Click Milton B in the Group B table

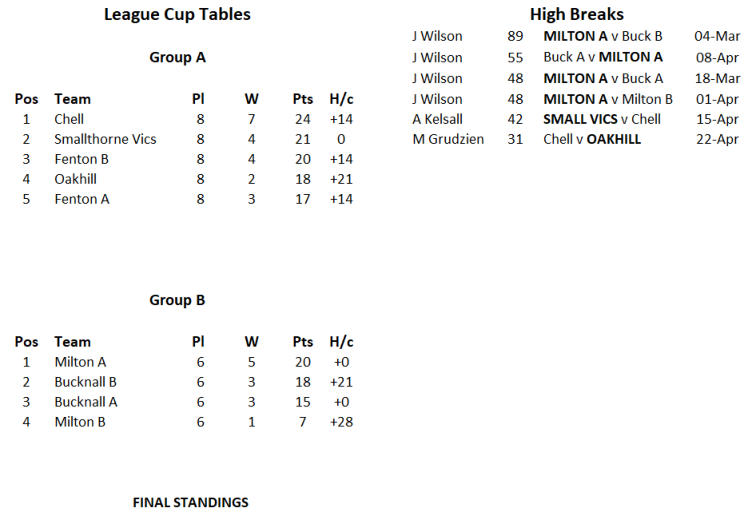(81, 422)
